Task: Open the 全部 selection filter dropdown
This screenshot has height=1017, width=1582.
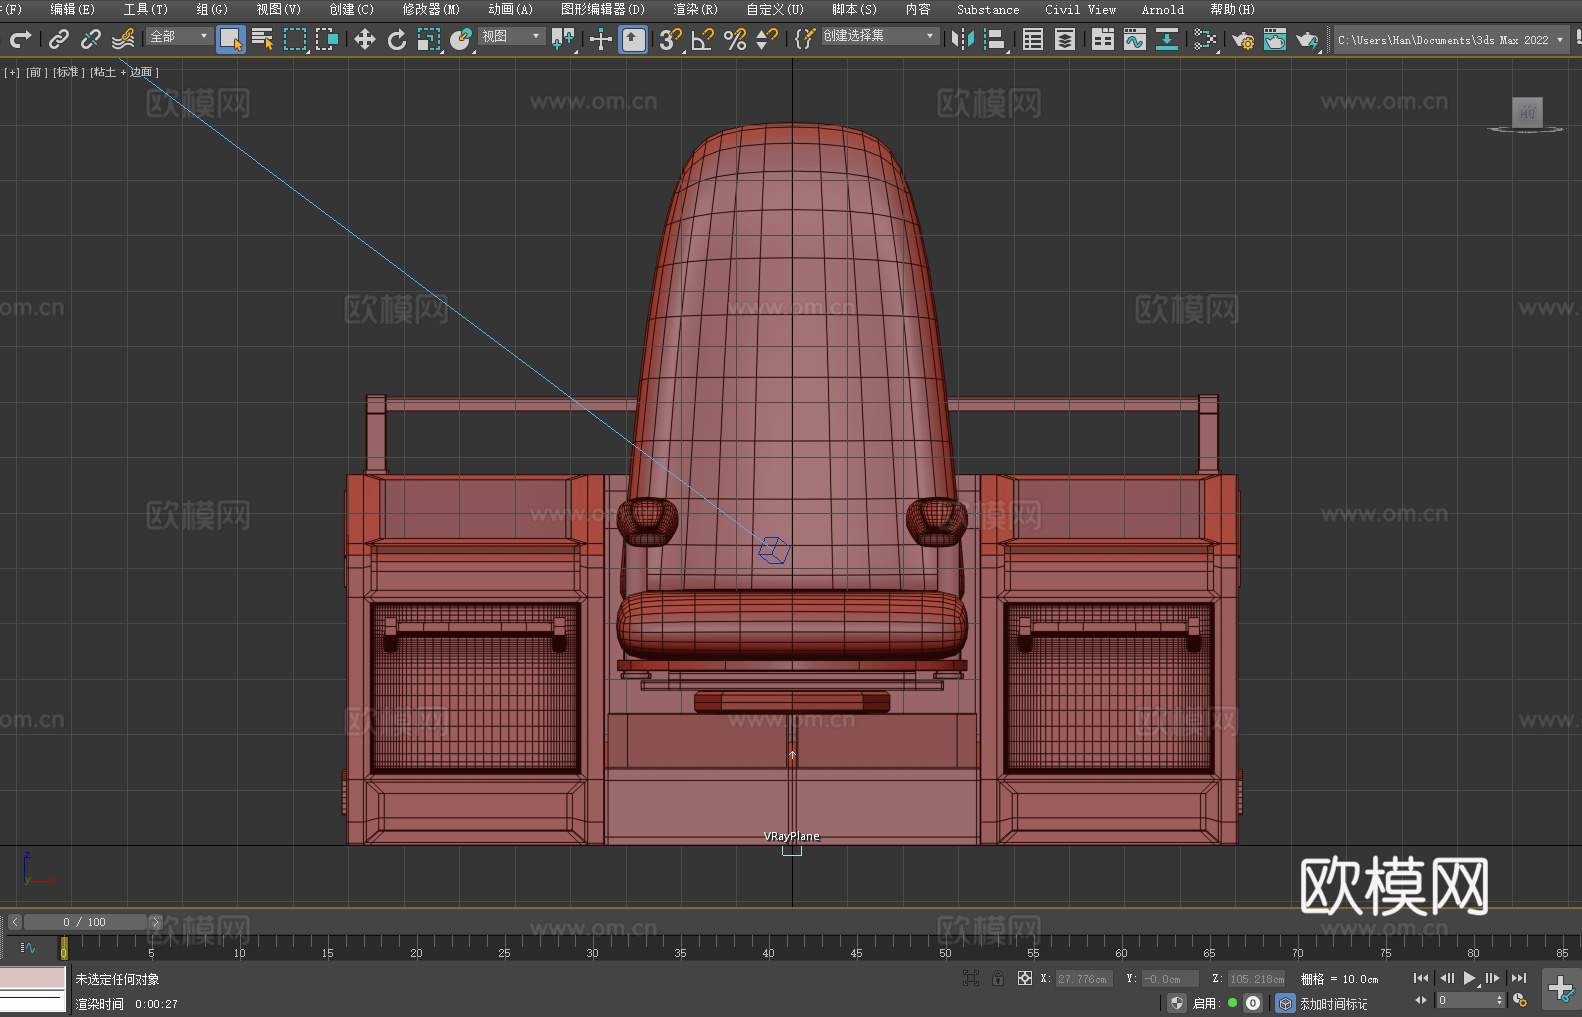Action: point(180,36)
